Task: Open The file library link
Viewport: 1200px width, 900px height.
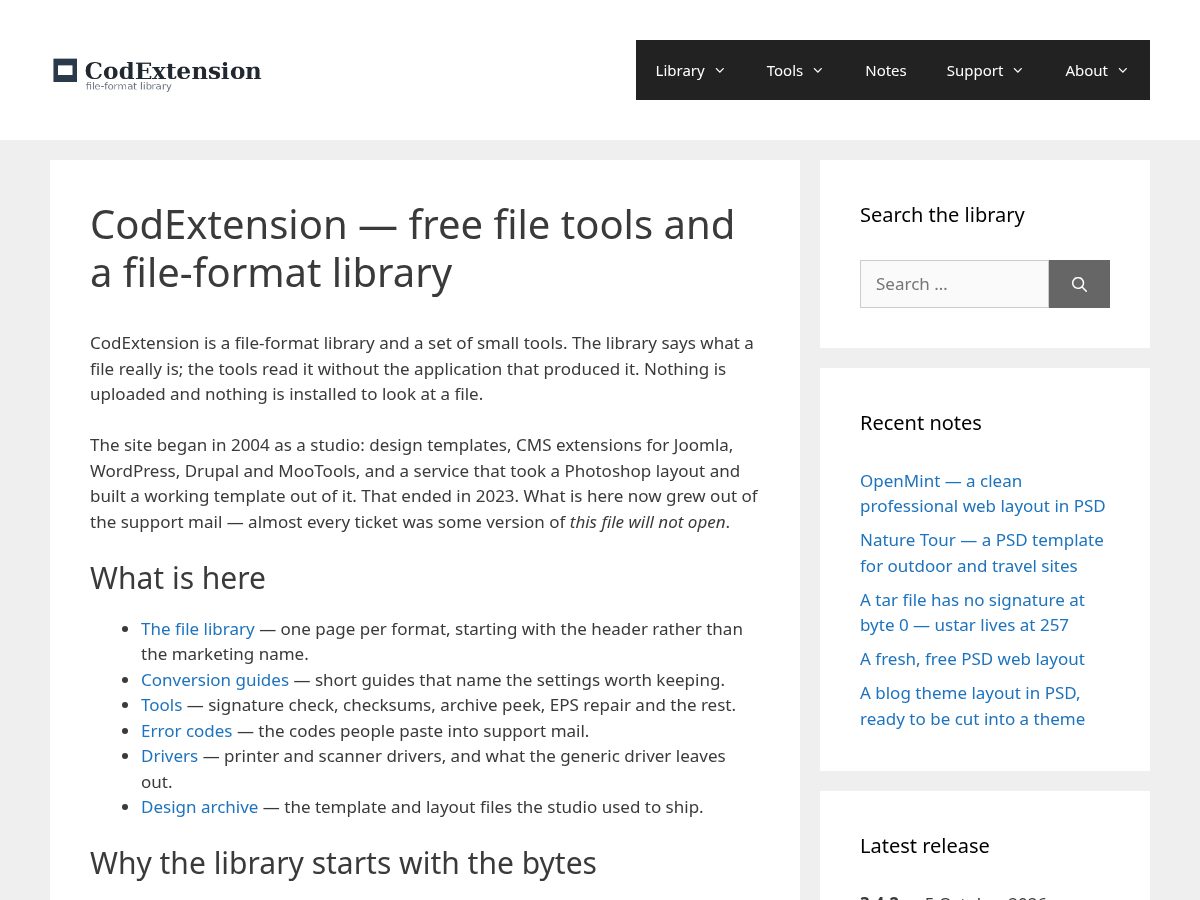Action: (x=198, y=629)
